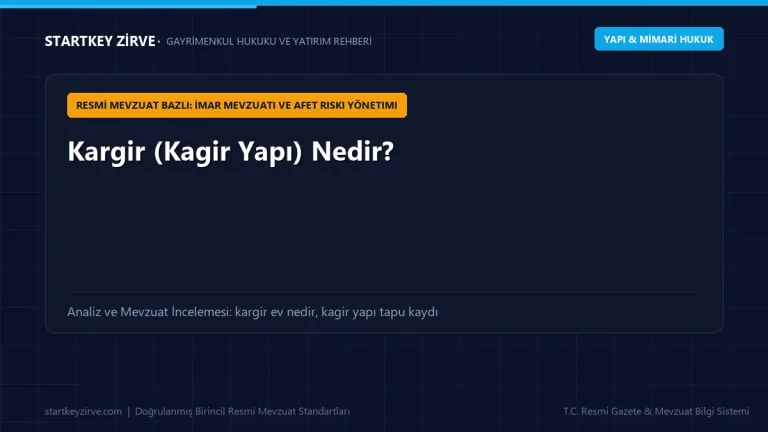Screen dimensions: 768x432
Task: Open the startkeyzirve.com footer link
Action: point(83,411)
